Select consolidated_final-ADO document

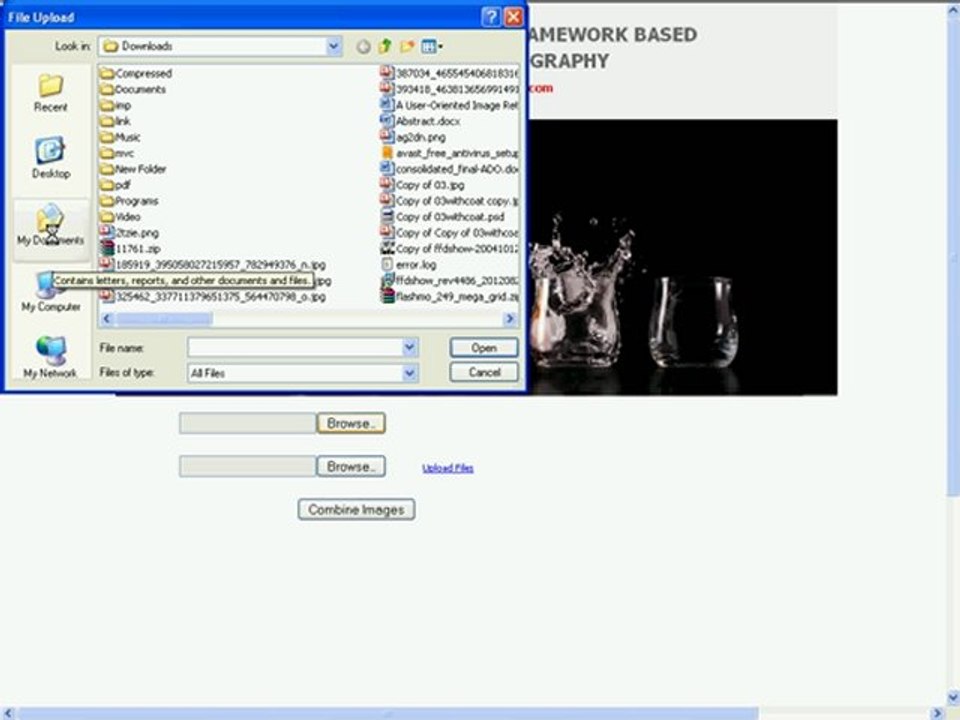tap(449, 169)
